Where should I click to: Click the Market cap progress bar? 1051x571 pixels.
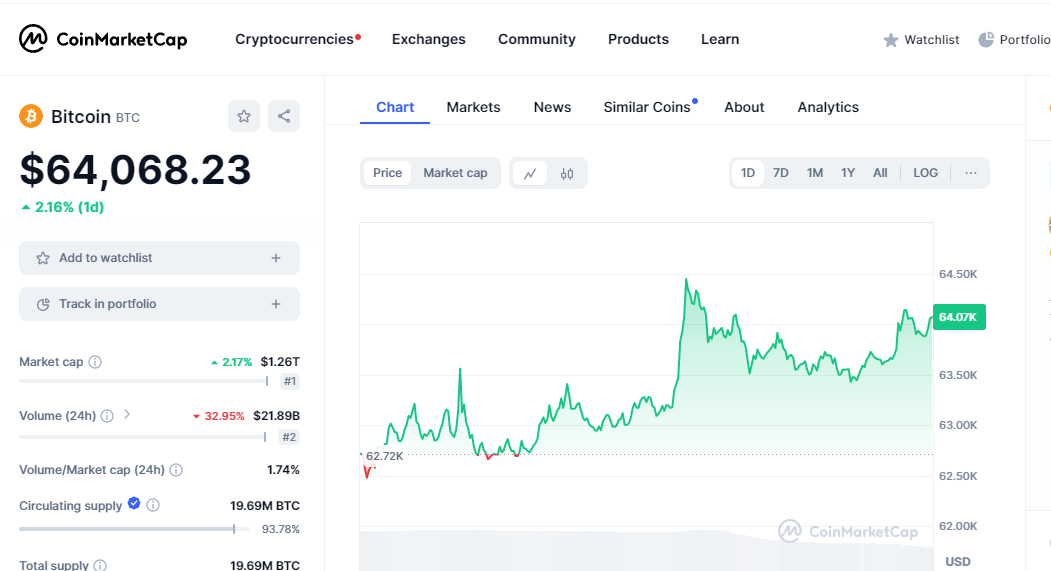144,381
